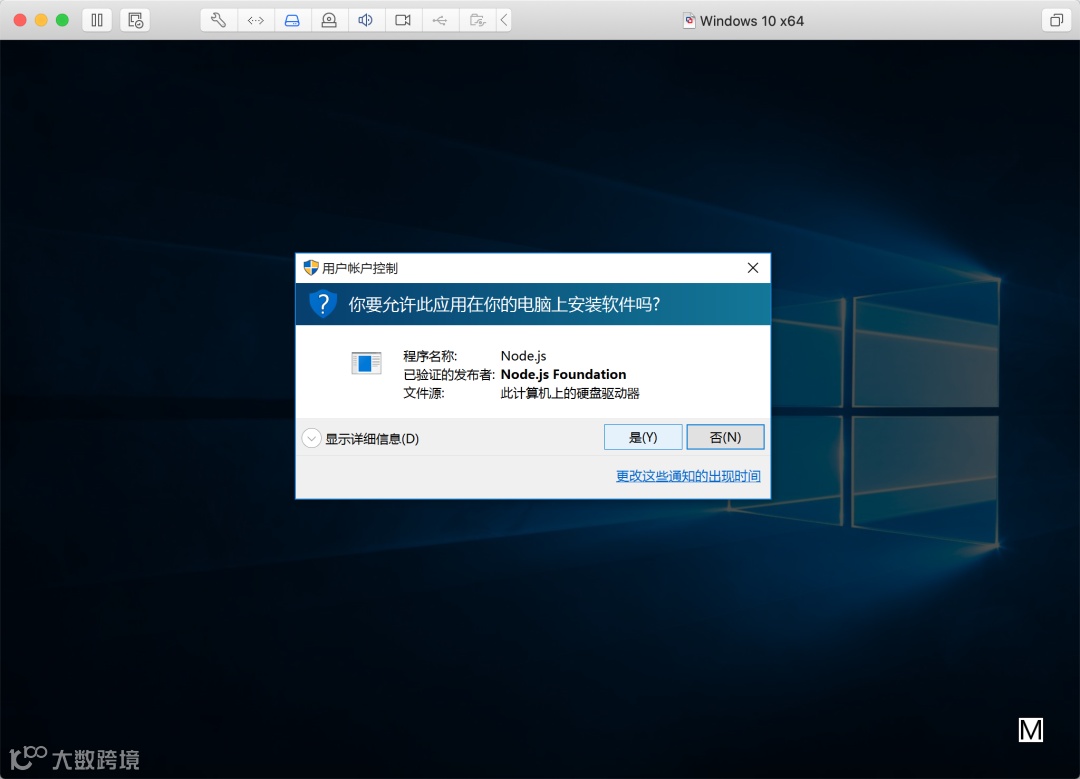Click the Node.js Foundation publisher text
1080x779 pixels.
coord(563,375)
